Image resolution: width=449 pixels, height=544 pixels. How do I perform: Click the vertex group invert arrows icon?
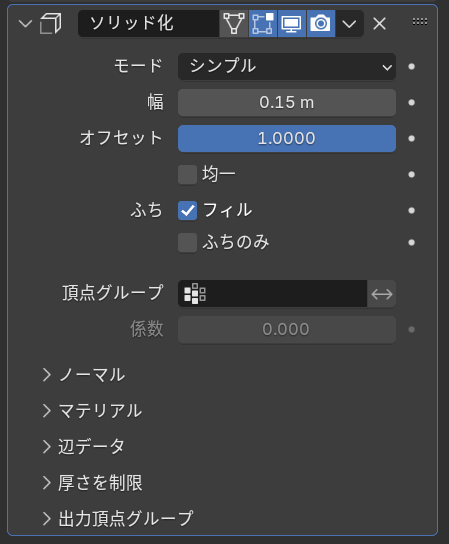[x=382, y=294]
